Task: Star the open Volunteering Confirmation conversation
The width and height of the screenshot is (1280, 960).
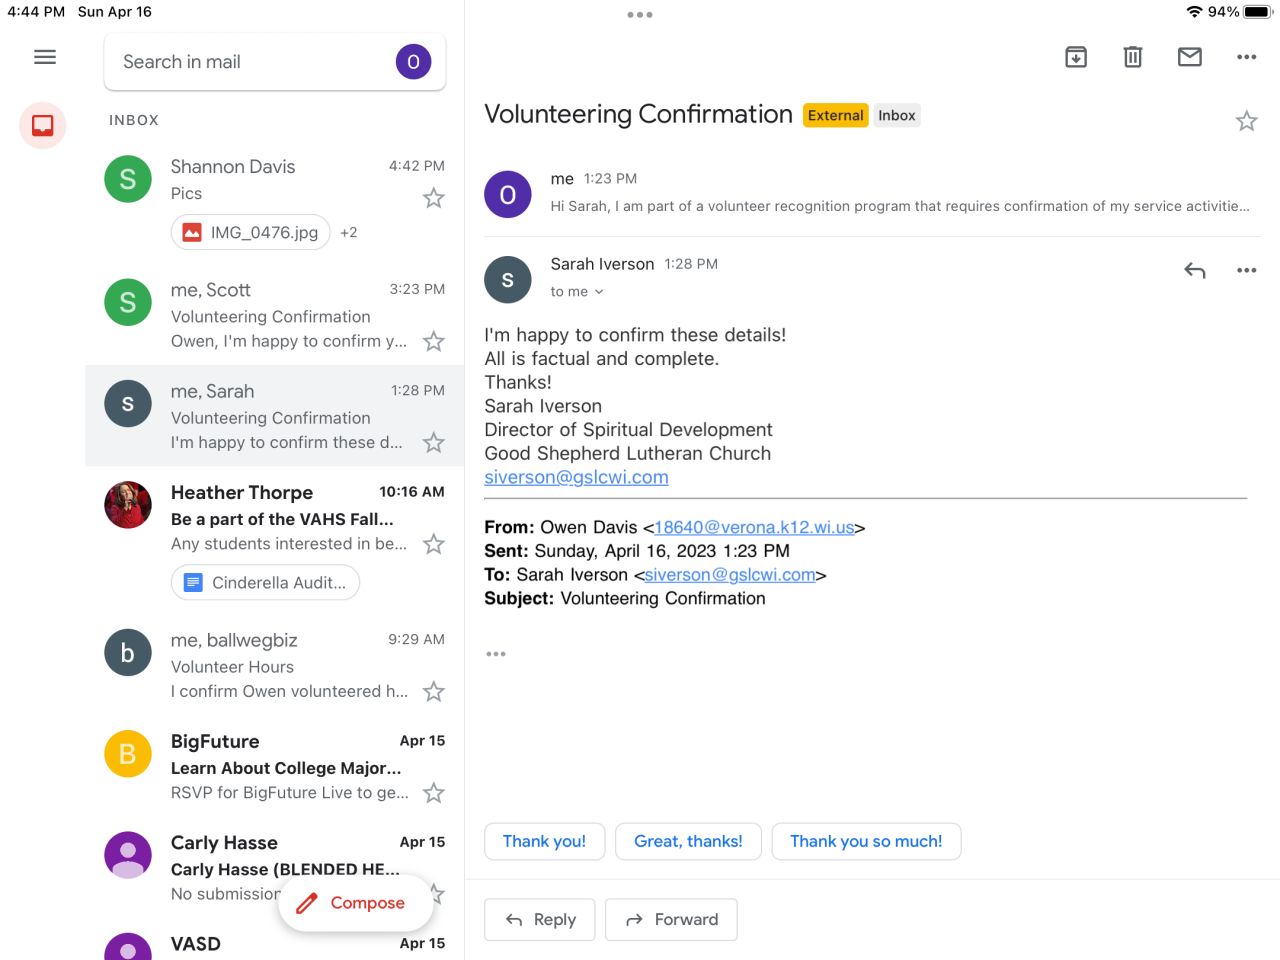Action: click(1246, 121)
